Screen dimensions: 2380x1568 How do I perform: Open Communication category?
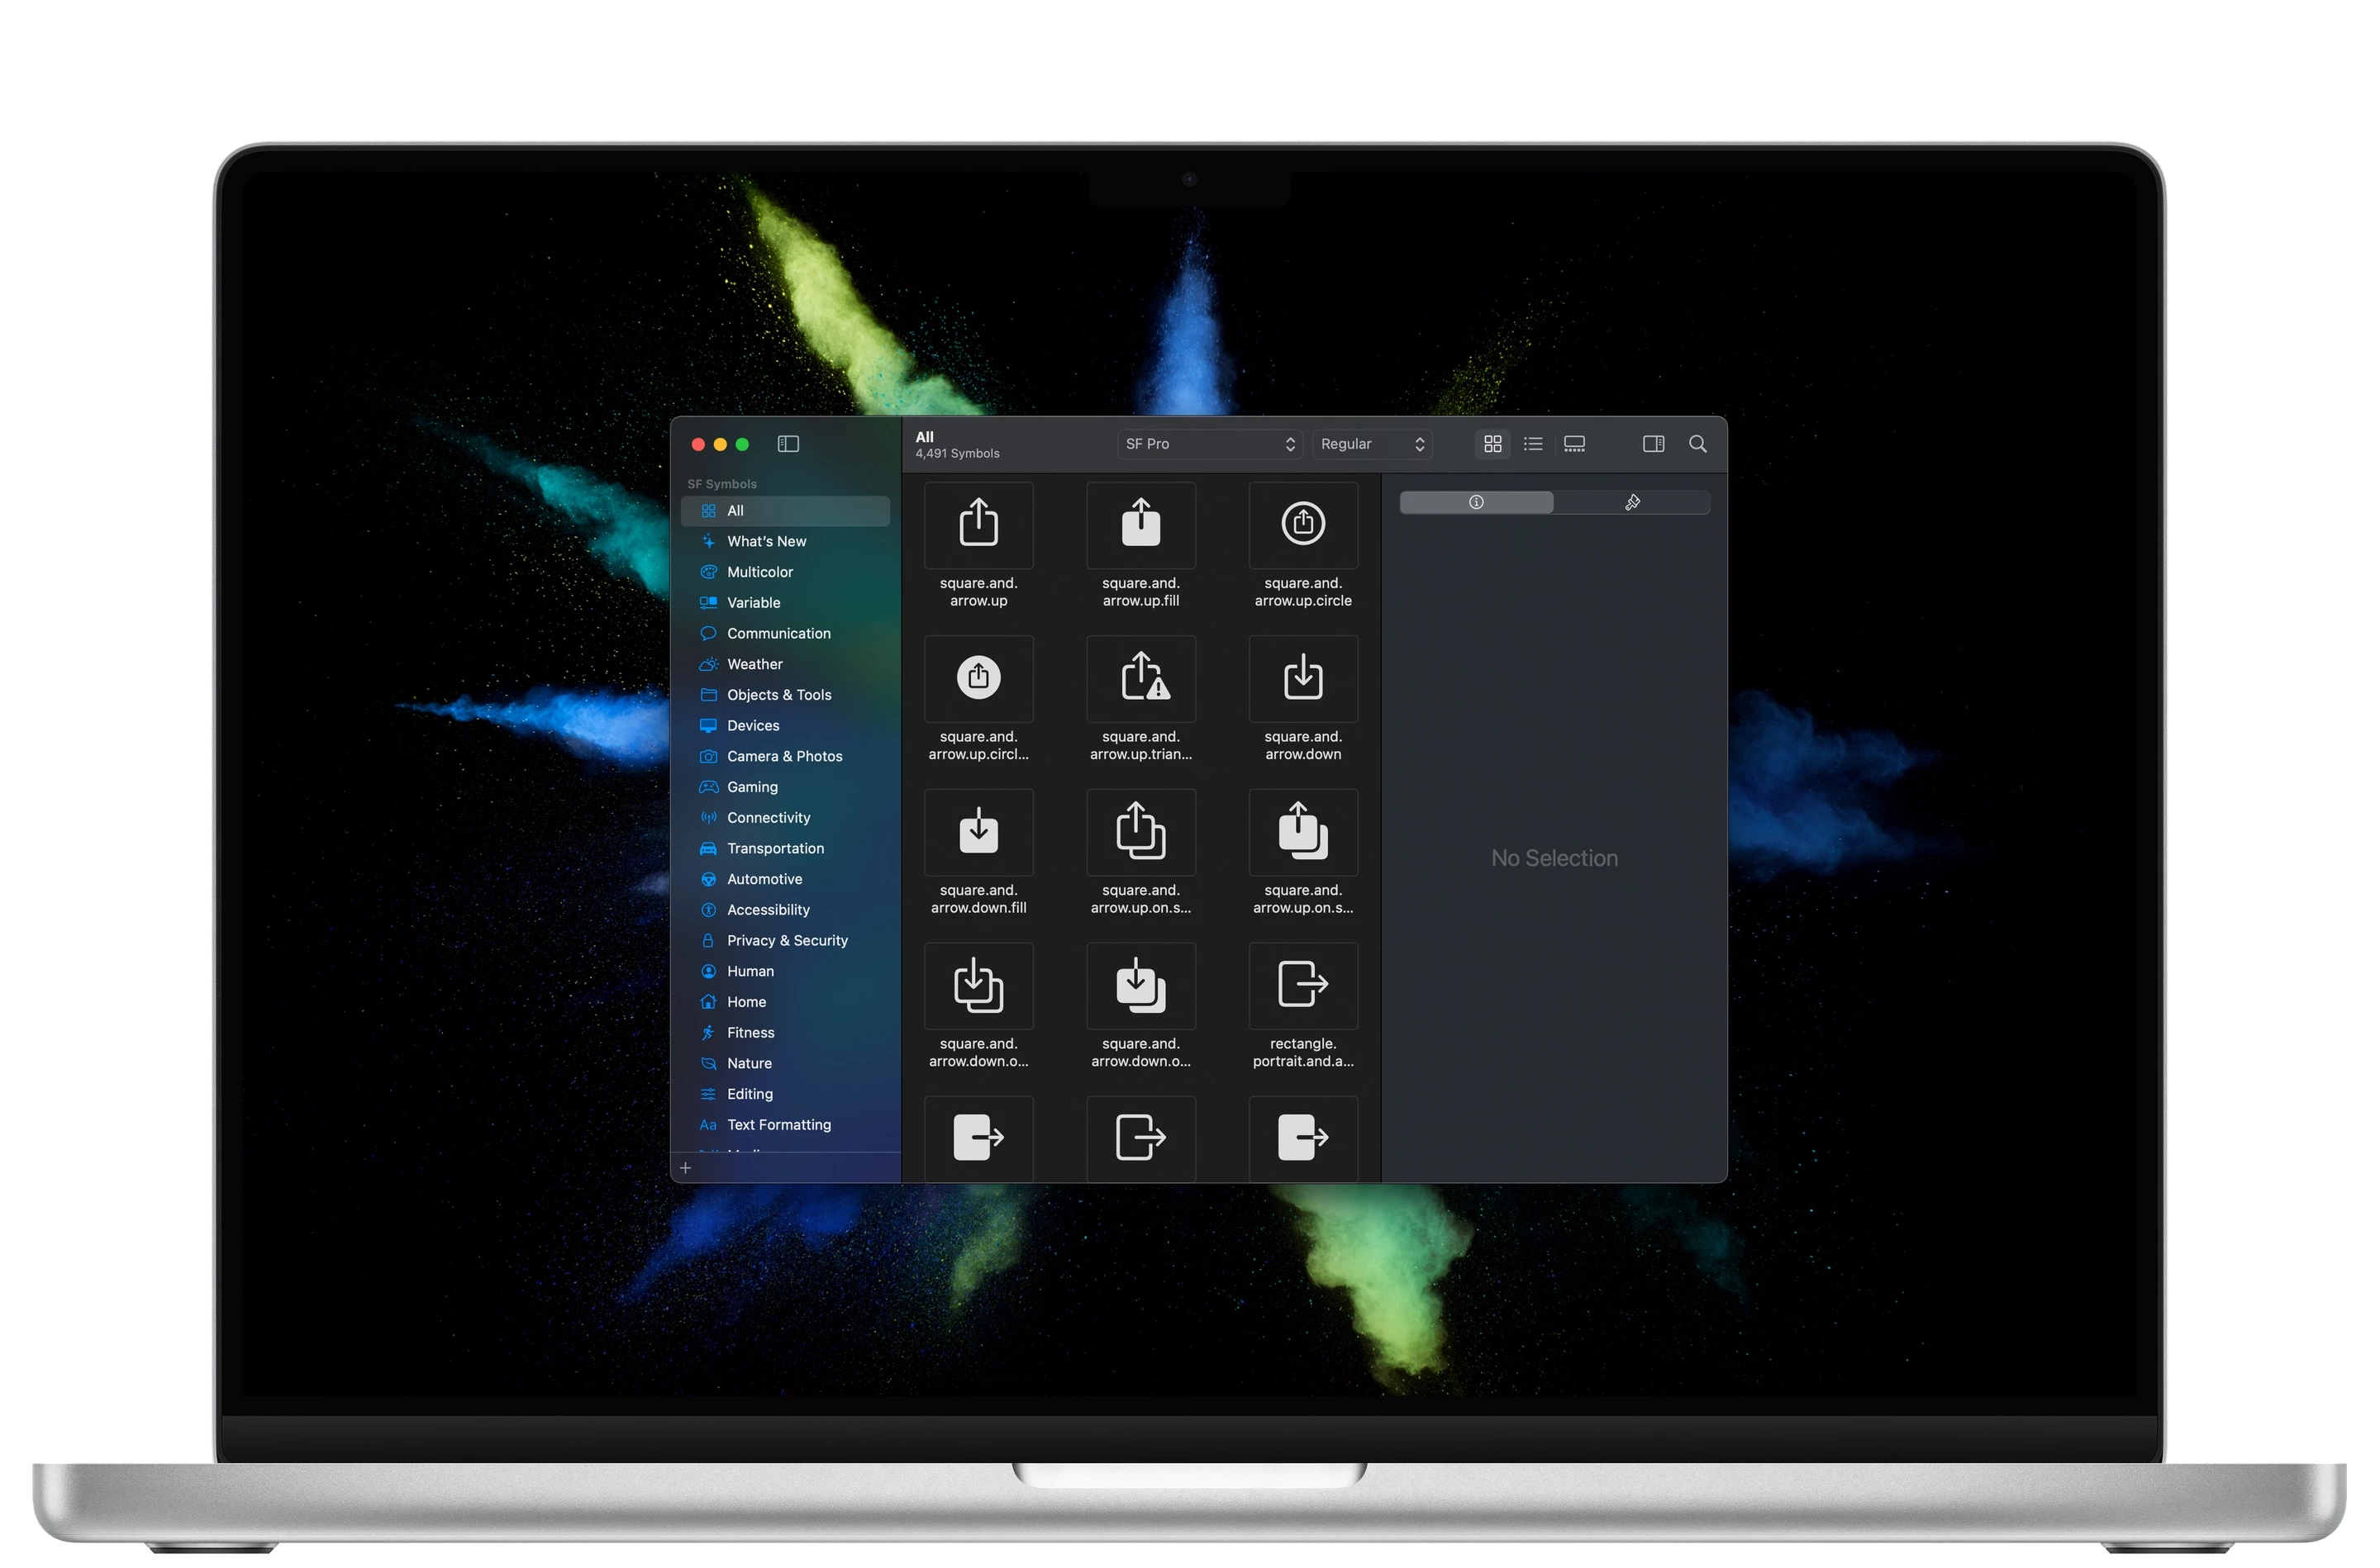785,634
